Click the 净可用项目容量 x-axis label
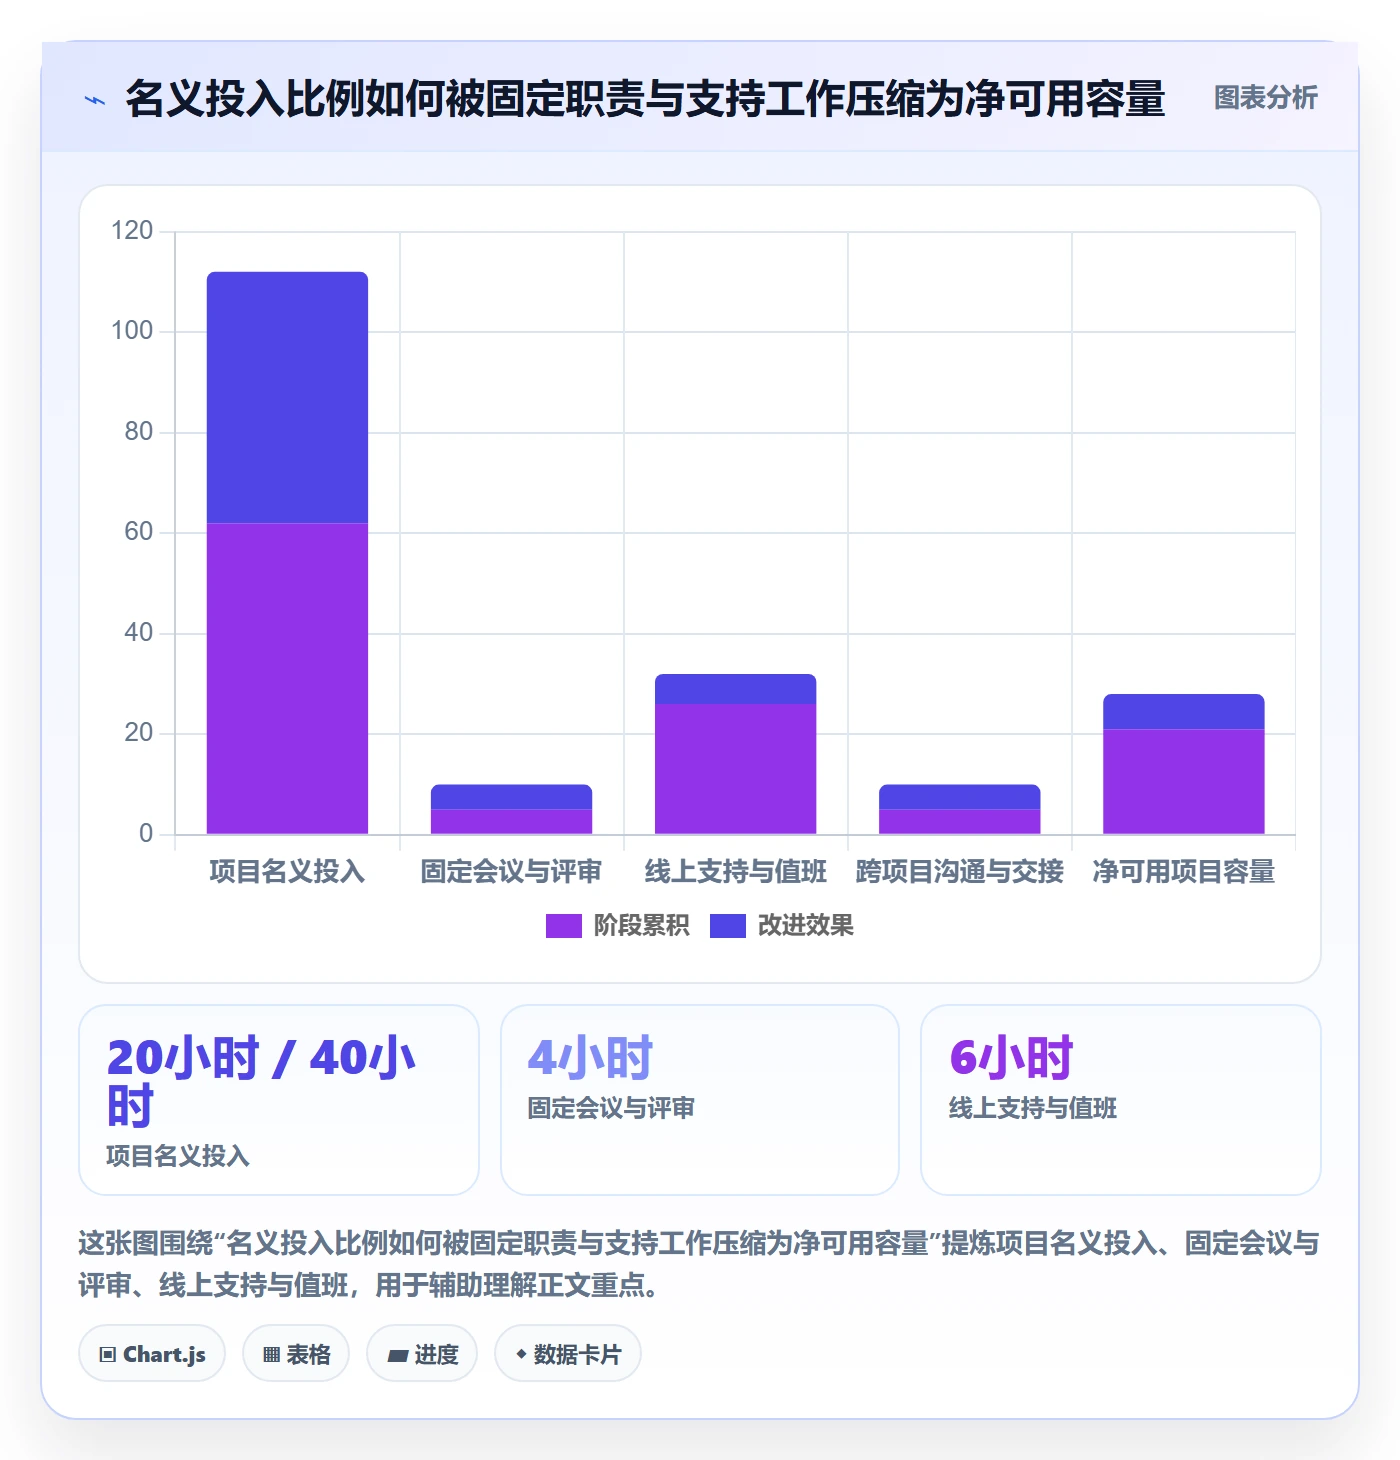This screenshot has height=1460, width=1400. (x=1184, y=872)
